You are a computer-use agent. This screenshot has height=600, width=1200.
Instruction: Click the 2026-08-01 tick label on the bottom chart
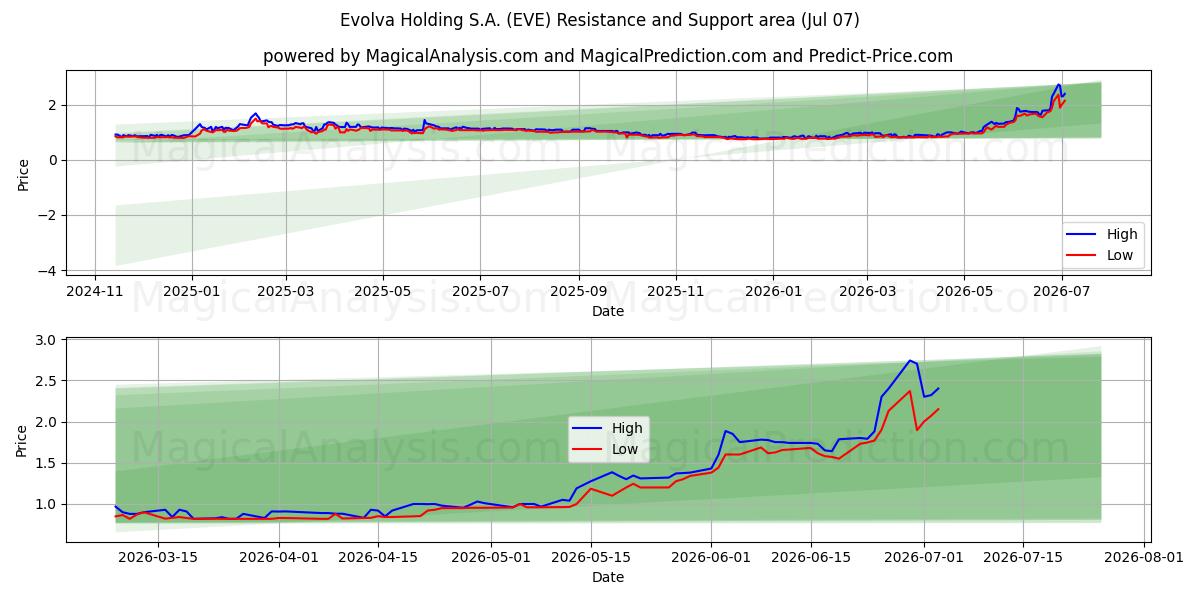point(1142,558)
